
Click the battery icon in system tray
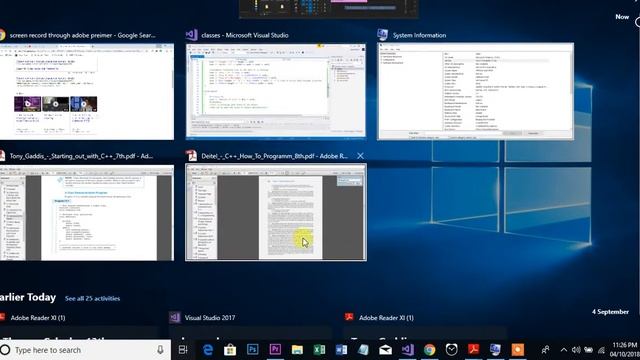click(588, 350)
